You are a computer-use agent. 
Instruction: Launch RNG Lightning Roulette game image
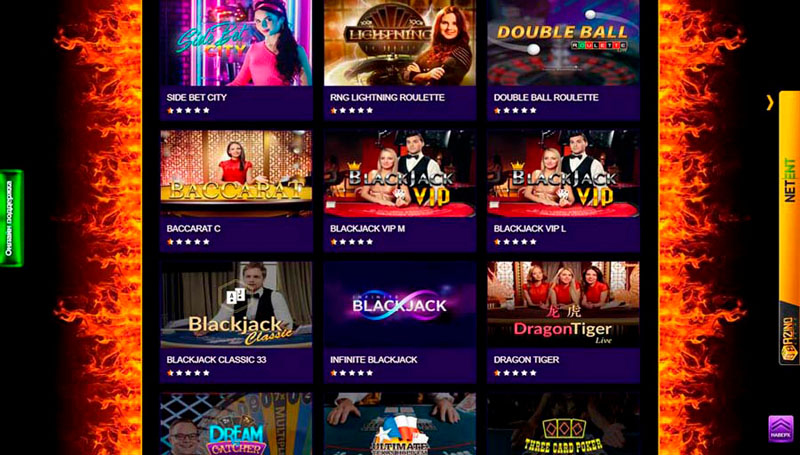point(400,43)
